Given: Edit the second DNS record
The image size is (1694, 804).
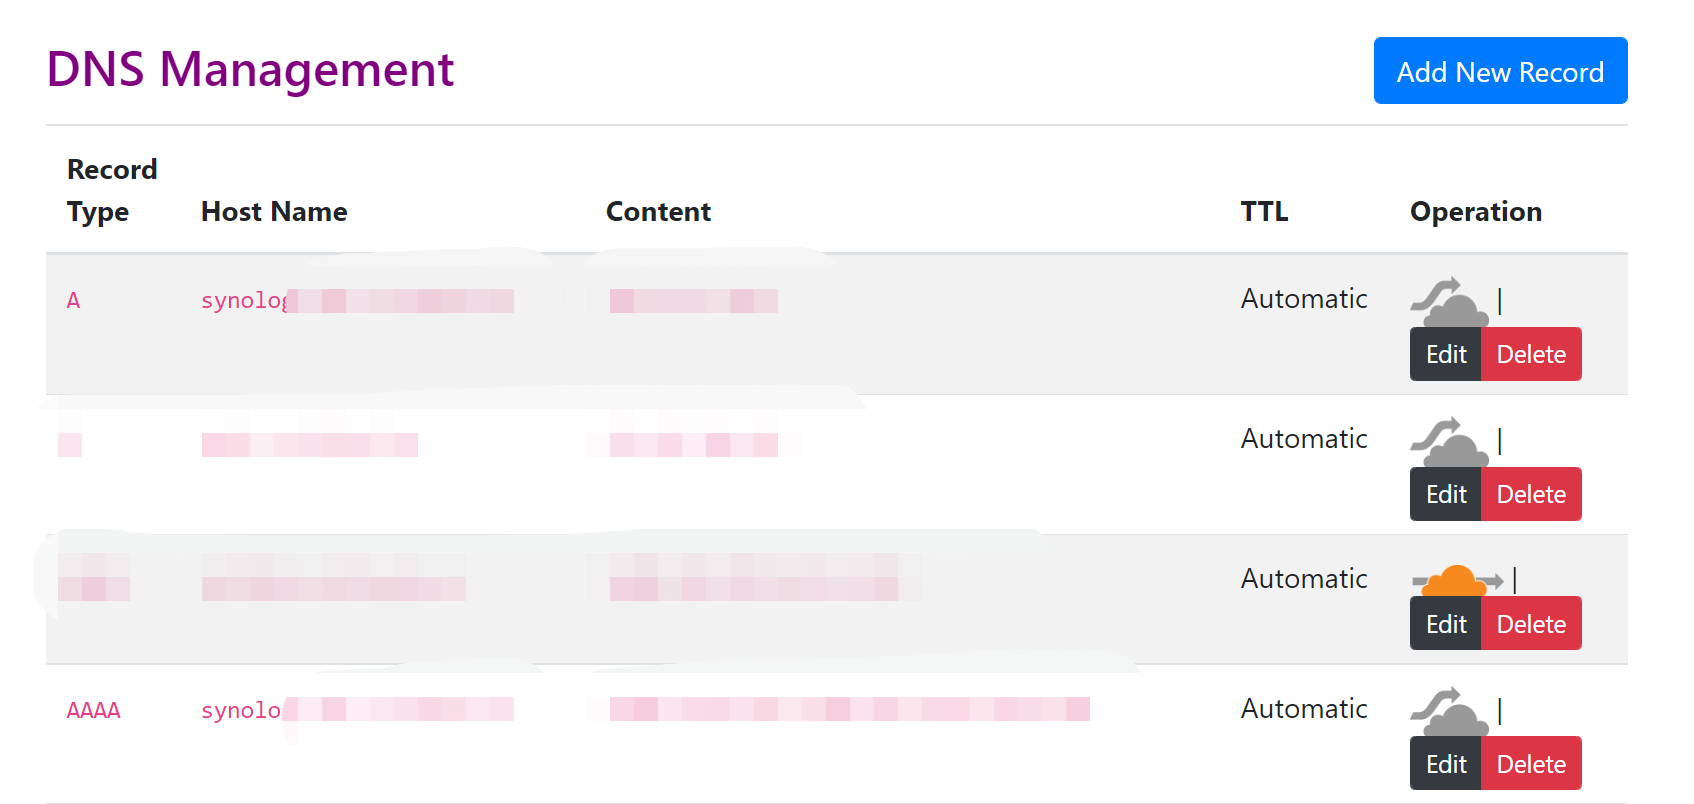Looking at the screenshot, I should point(1446,494).
